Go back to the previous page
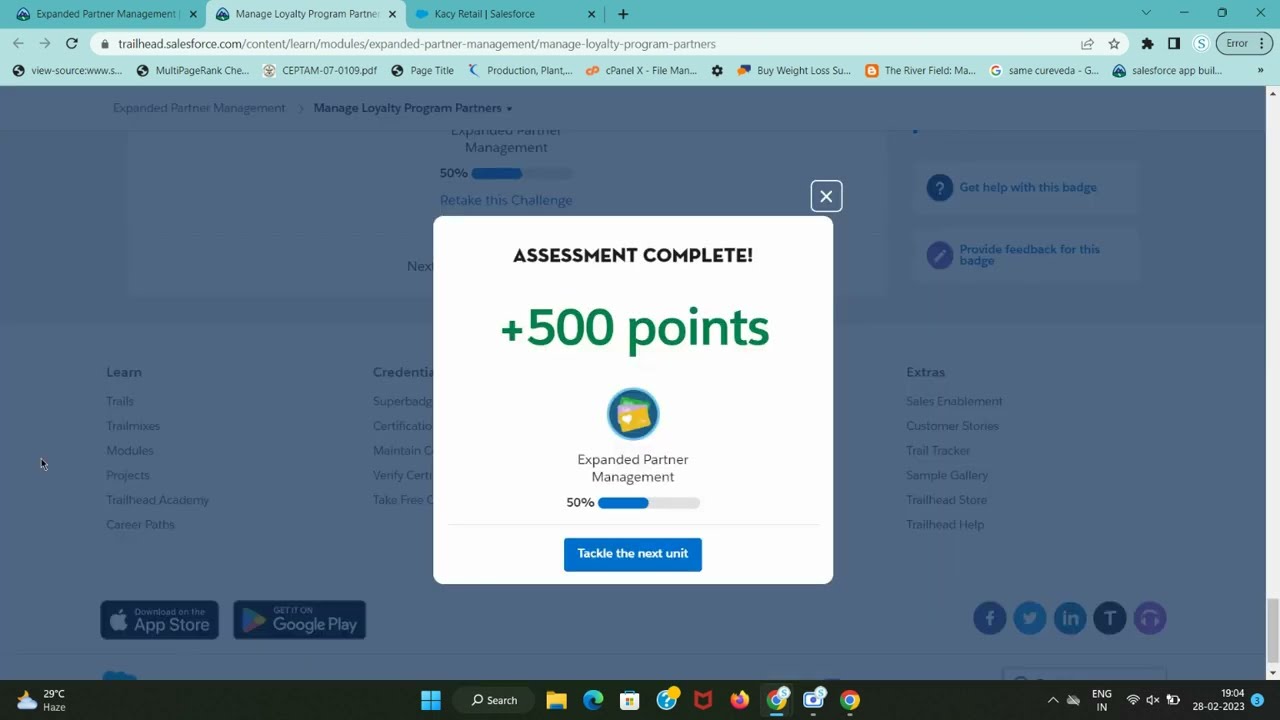 18,44
